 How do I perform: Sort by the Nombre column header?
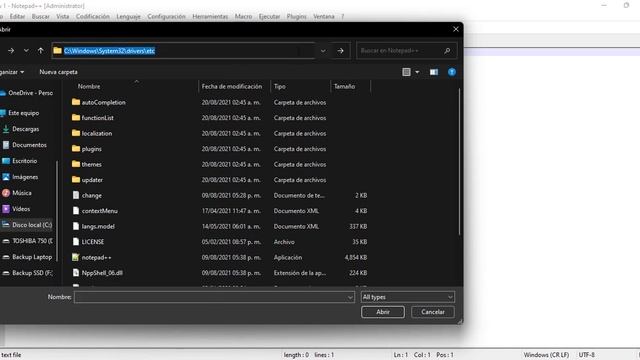tap(89, 87)
